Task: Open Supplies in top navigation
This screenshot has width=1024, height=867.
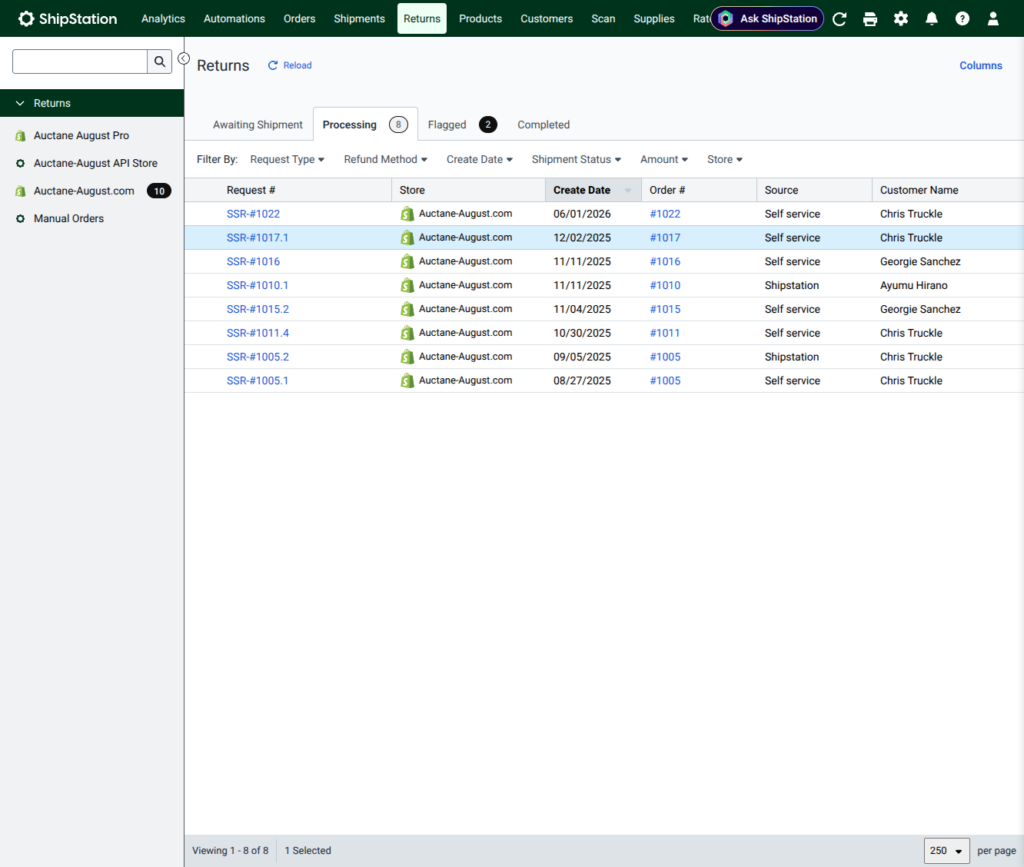Action: [x=654, y=18]
